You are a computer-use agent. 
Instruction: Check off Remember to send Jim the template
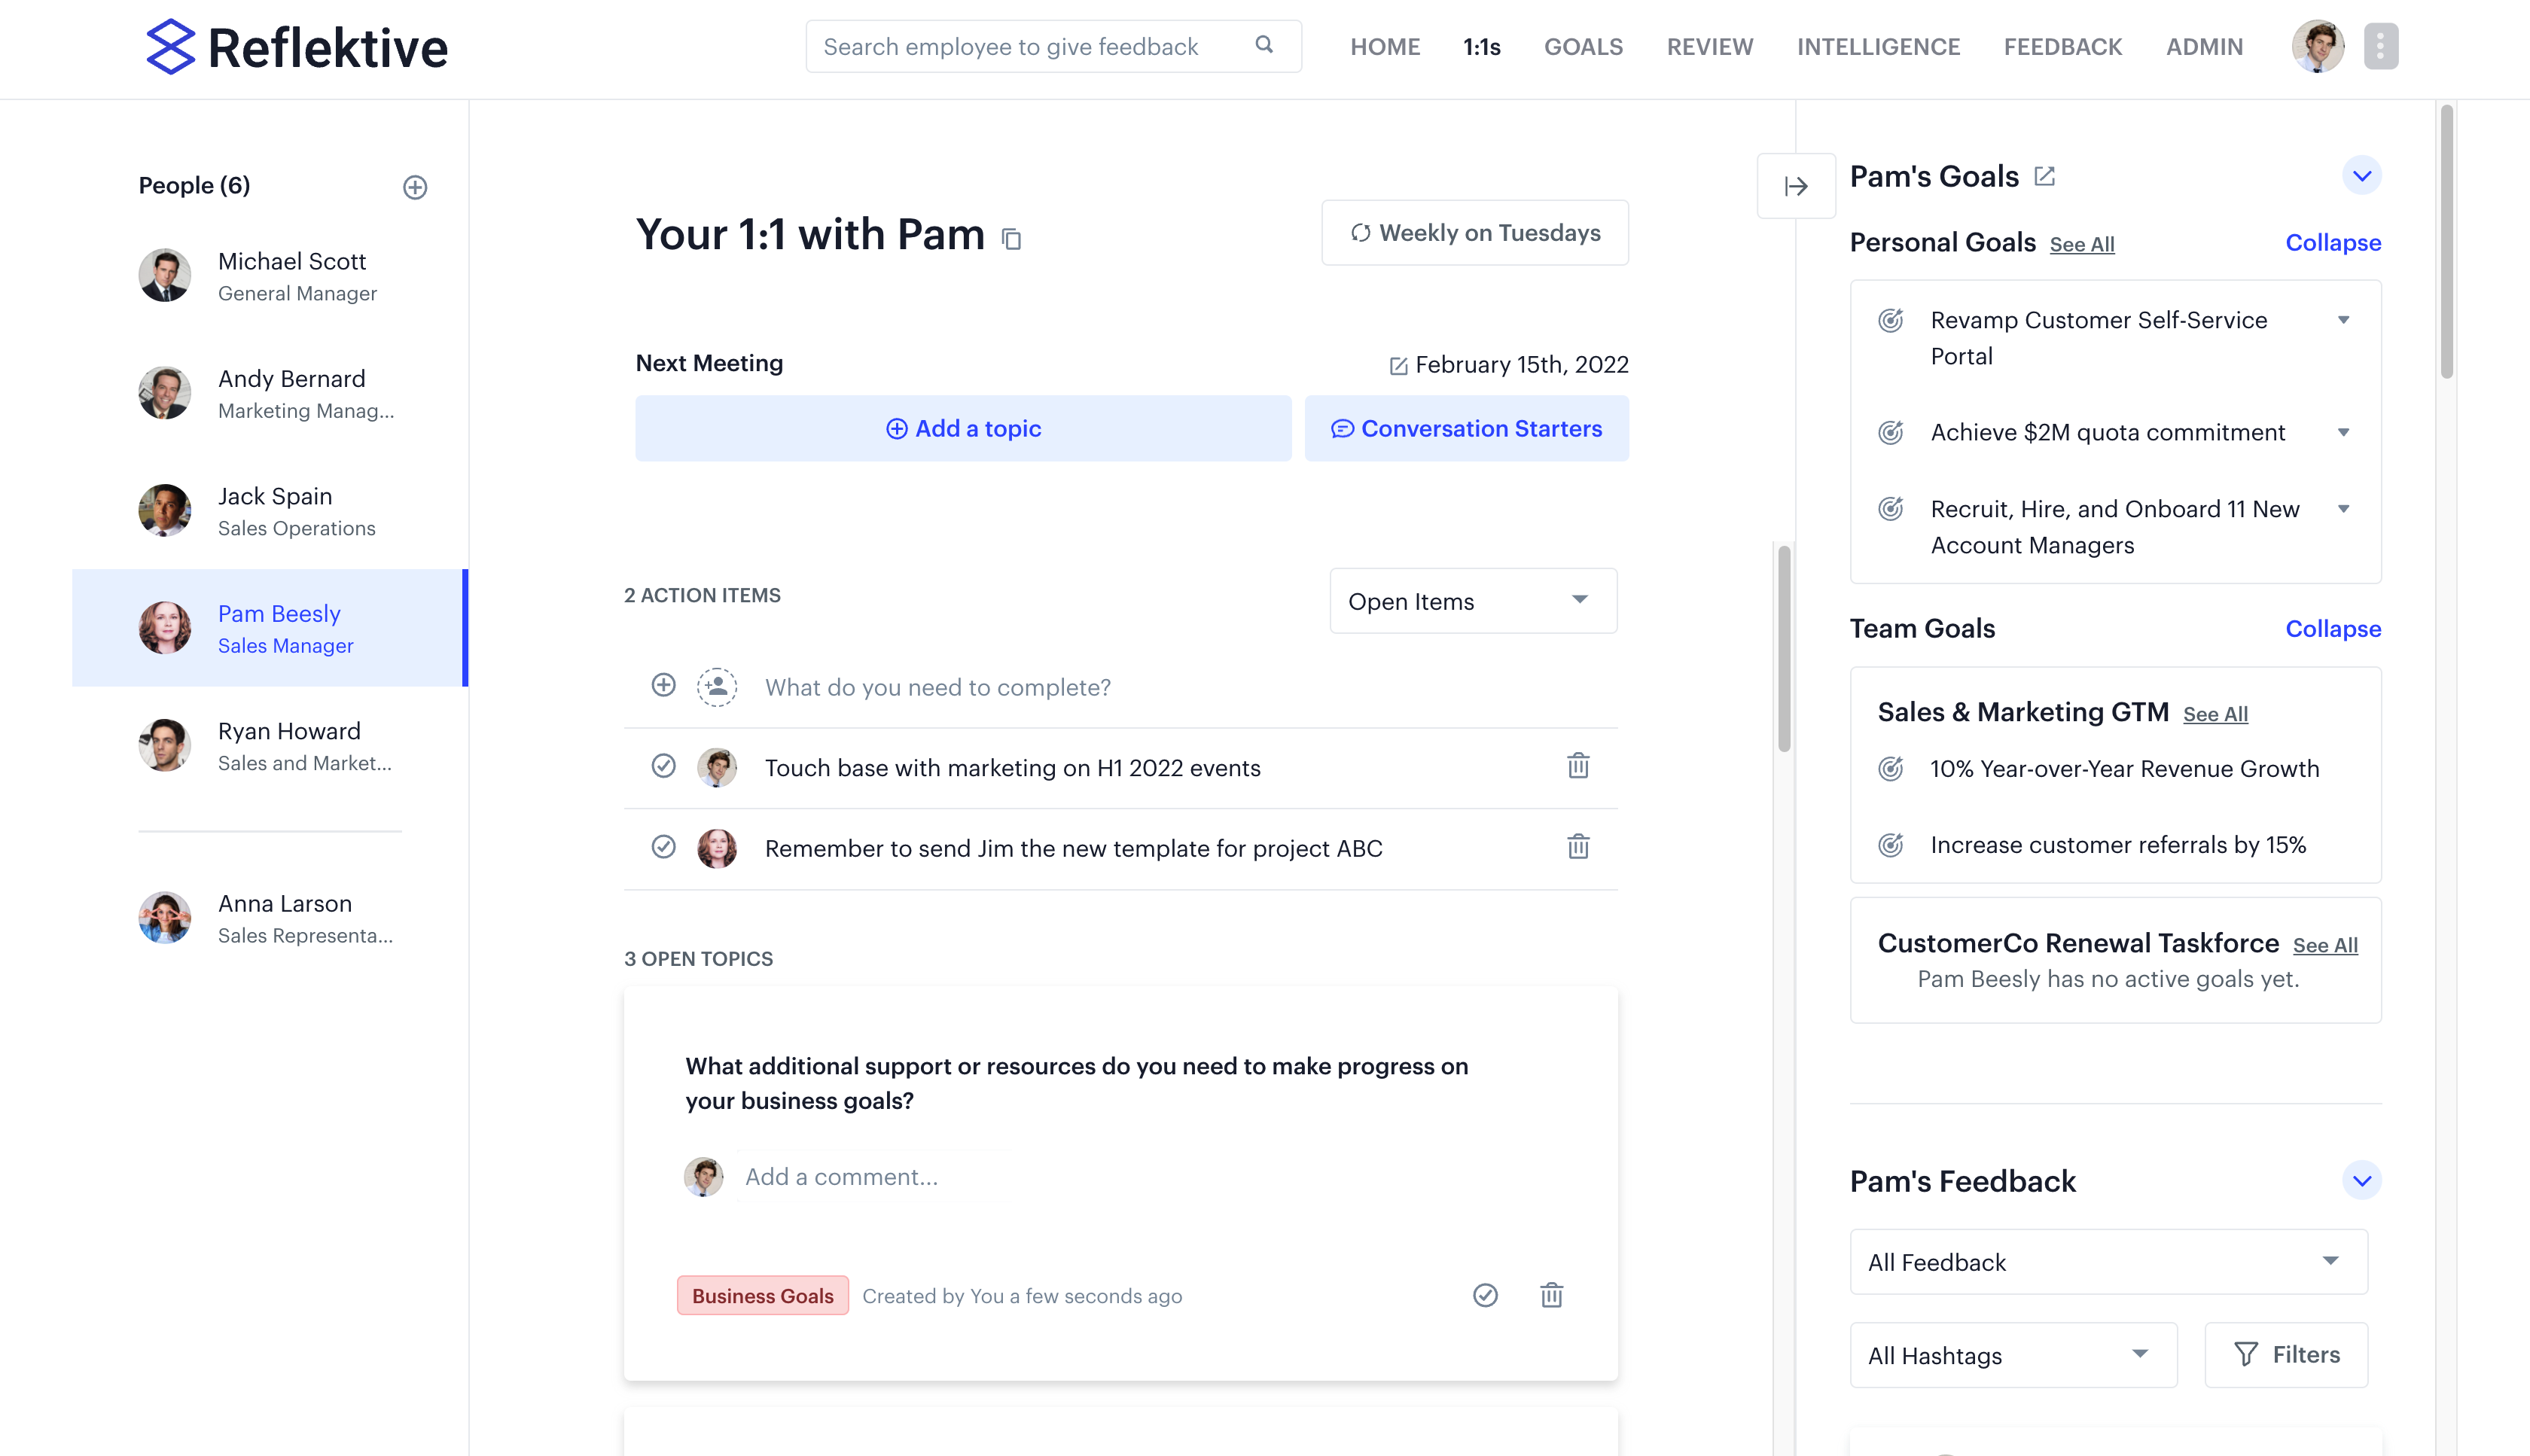pyautogui.click(x=664, y=847)
